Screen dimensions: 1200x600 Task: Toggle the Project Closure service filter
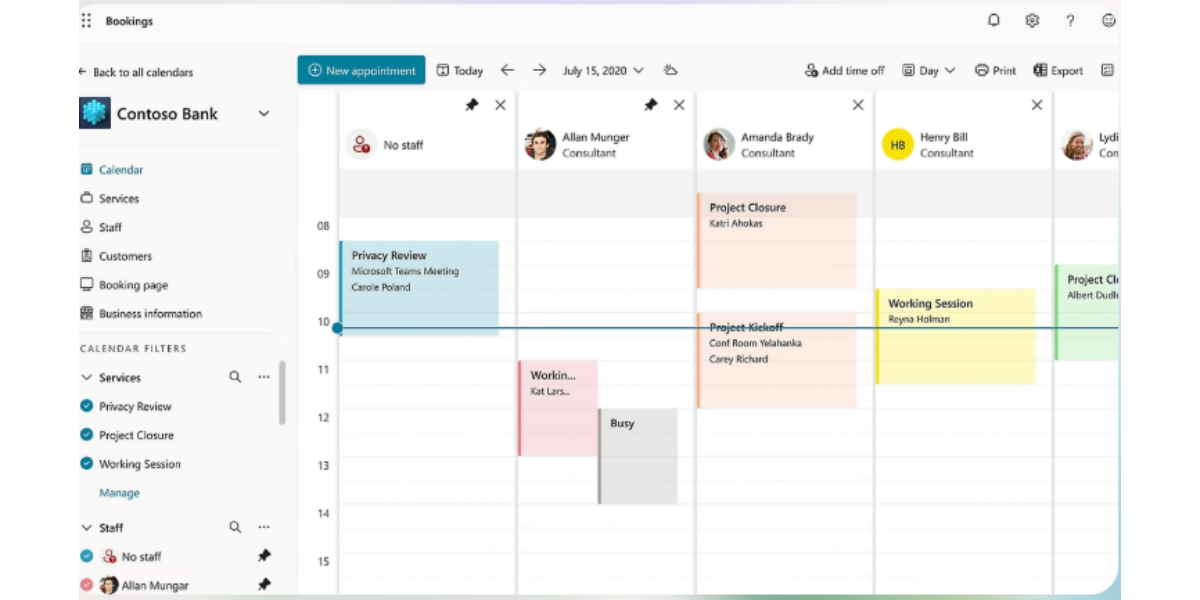pyautogui.click(x=91, y=435)
